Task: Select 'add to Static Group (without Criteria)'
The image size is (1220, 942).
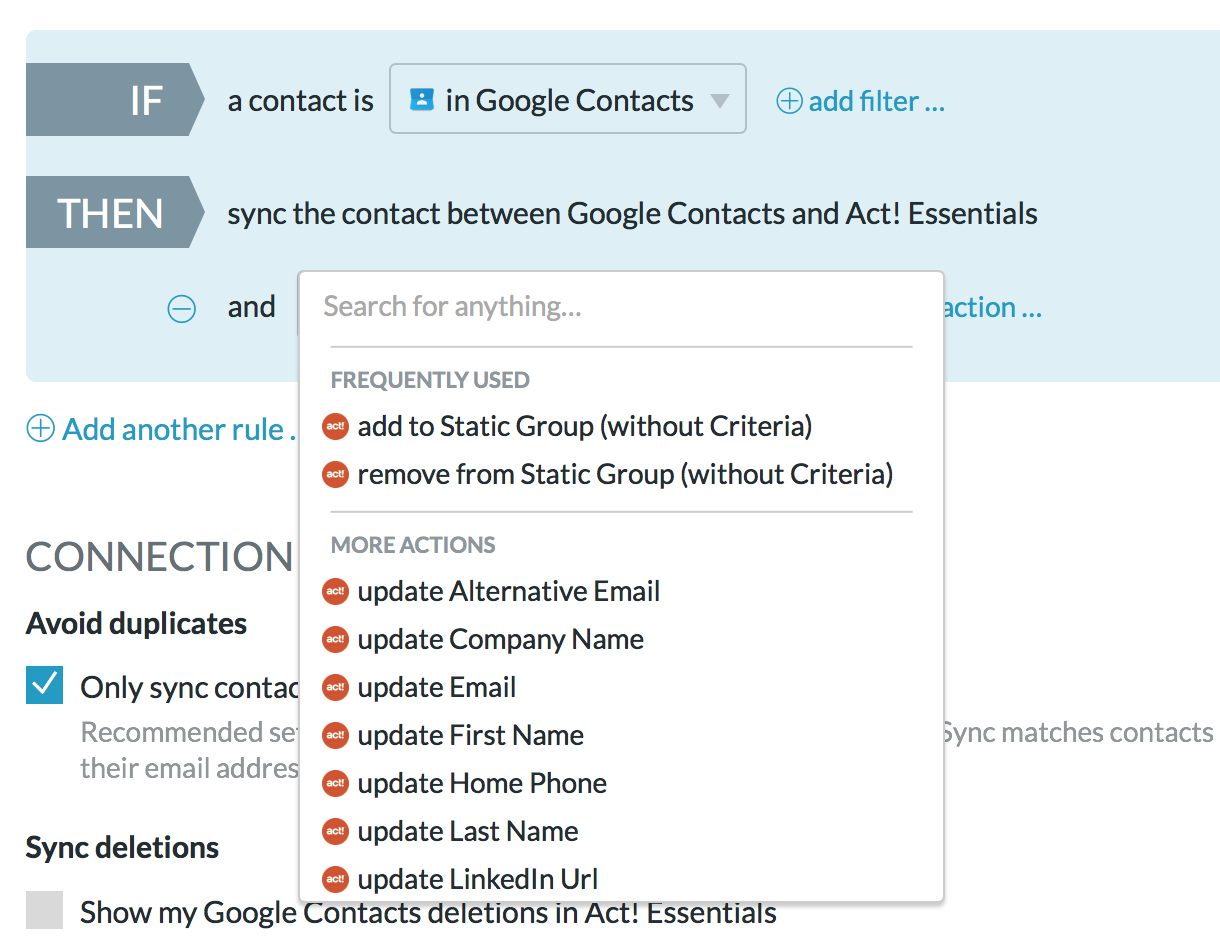Action: pos(585,427)
